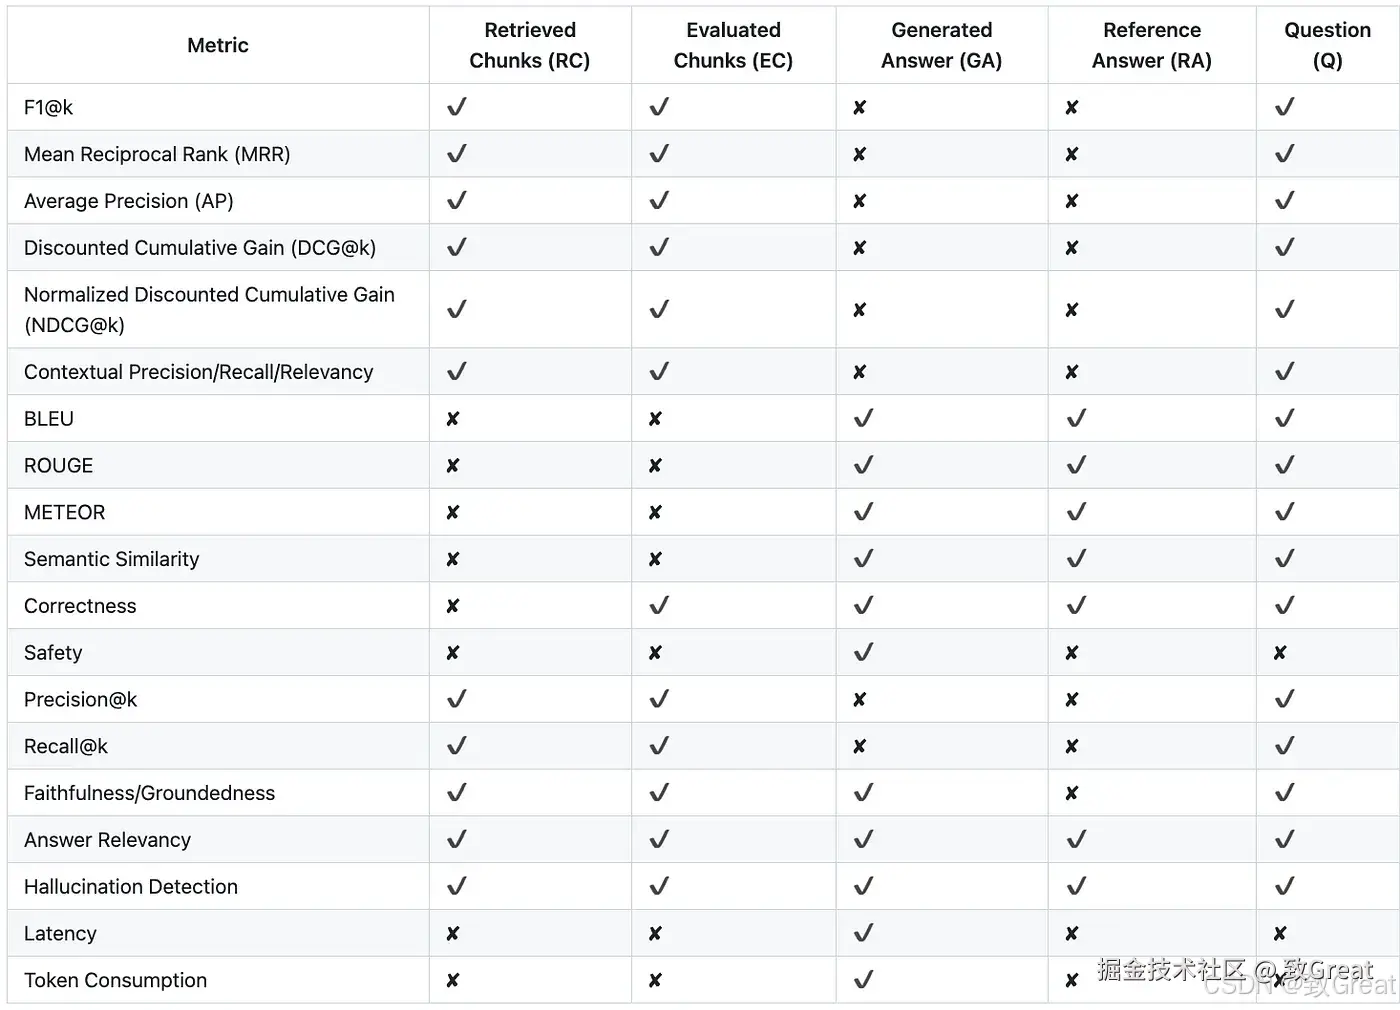Click the Hallucination Detection Reference Answer check mark

click(x=1076, y=886)
